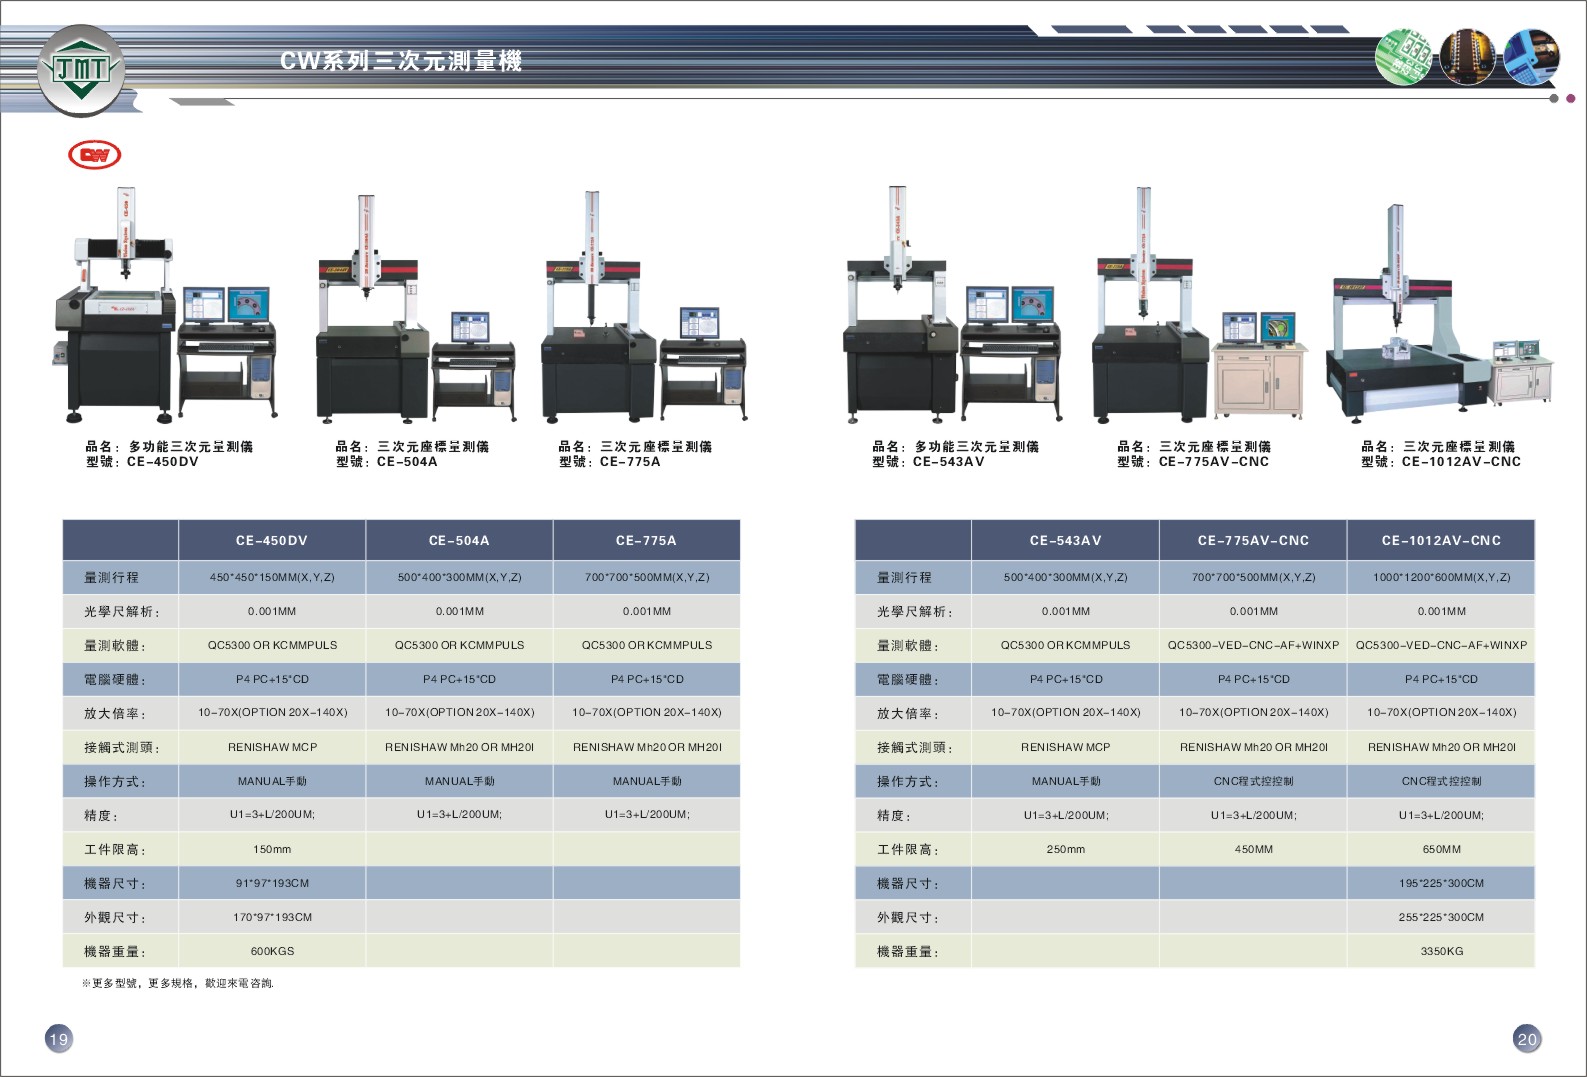Image resolution: width=1587 pixels, height=1077 pixels.
Task: Select the 量測行程 row label in left table
Action: [x=112, y=577]
